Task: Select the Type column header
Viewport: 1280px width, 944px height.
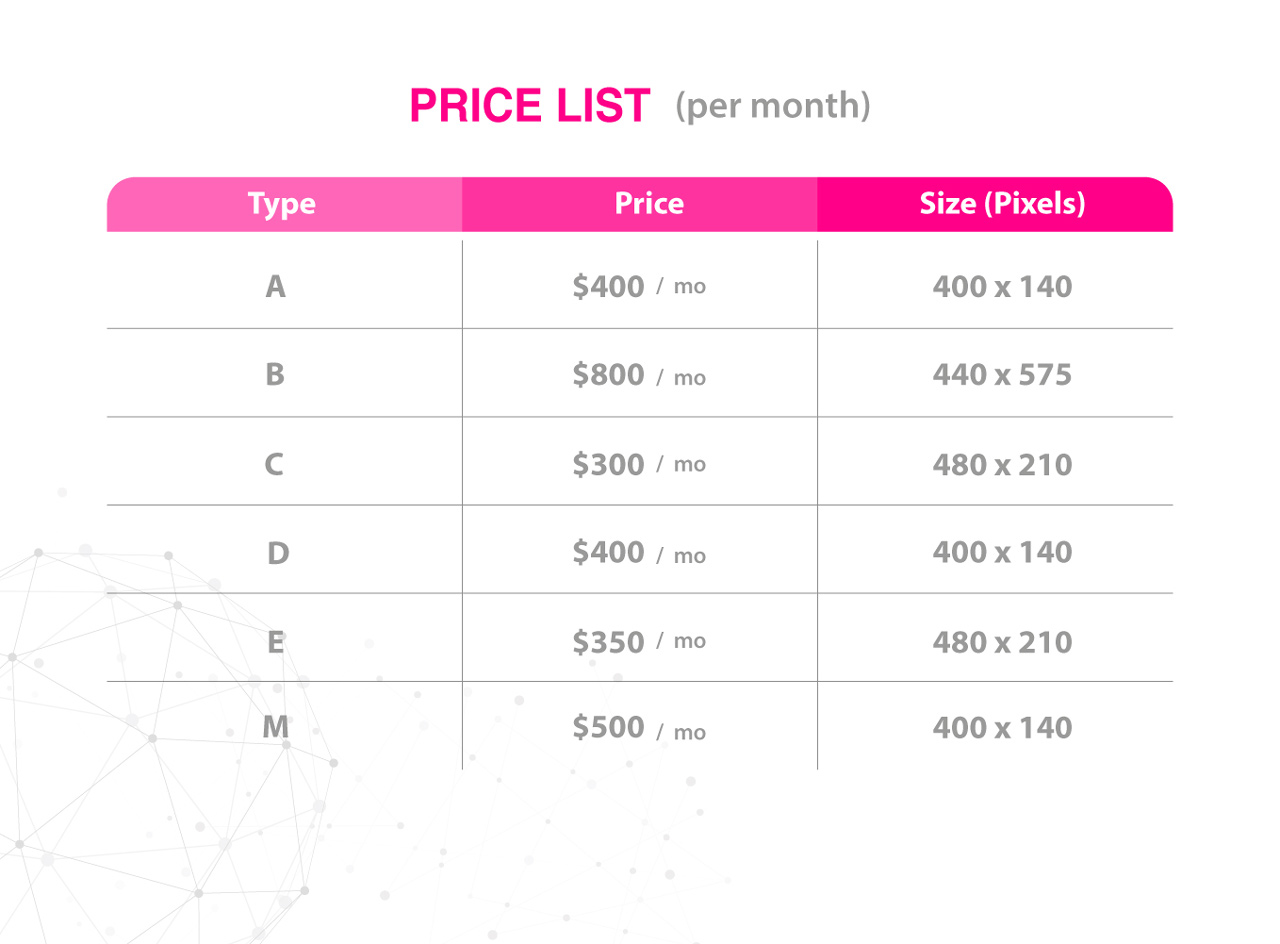Action: pos(284,204)
